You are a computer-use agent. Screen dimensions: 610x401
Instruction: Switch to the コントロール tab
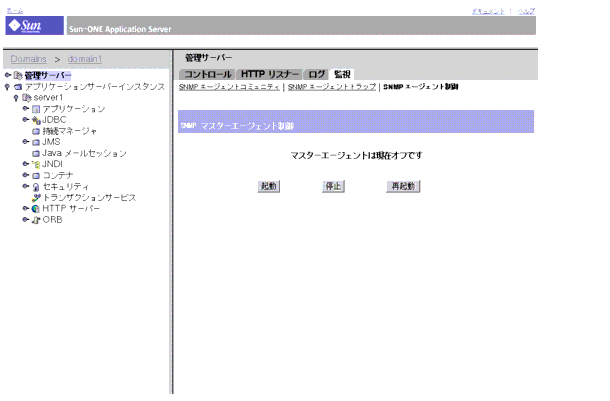(x=207, y=74)
